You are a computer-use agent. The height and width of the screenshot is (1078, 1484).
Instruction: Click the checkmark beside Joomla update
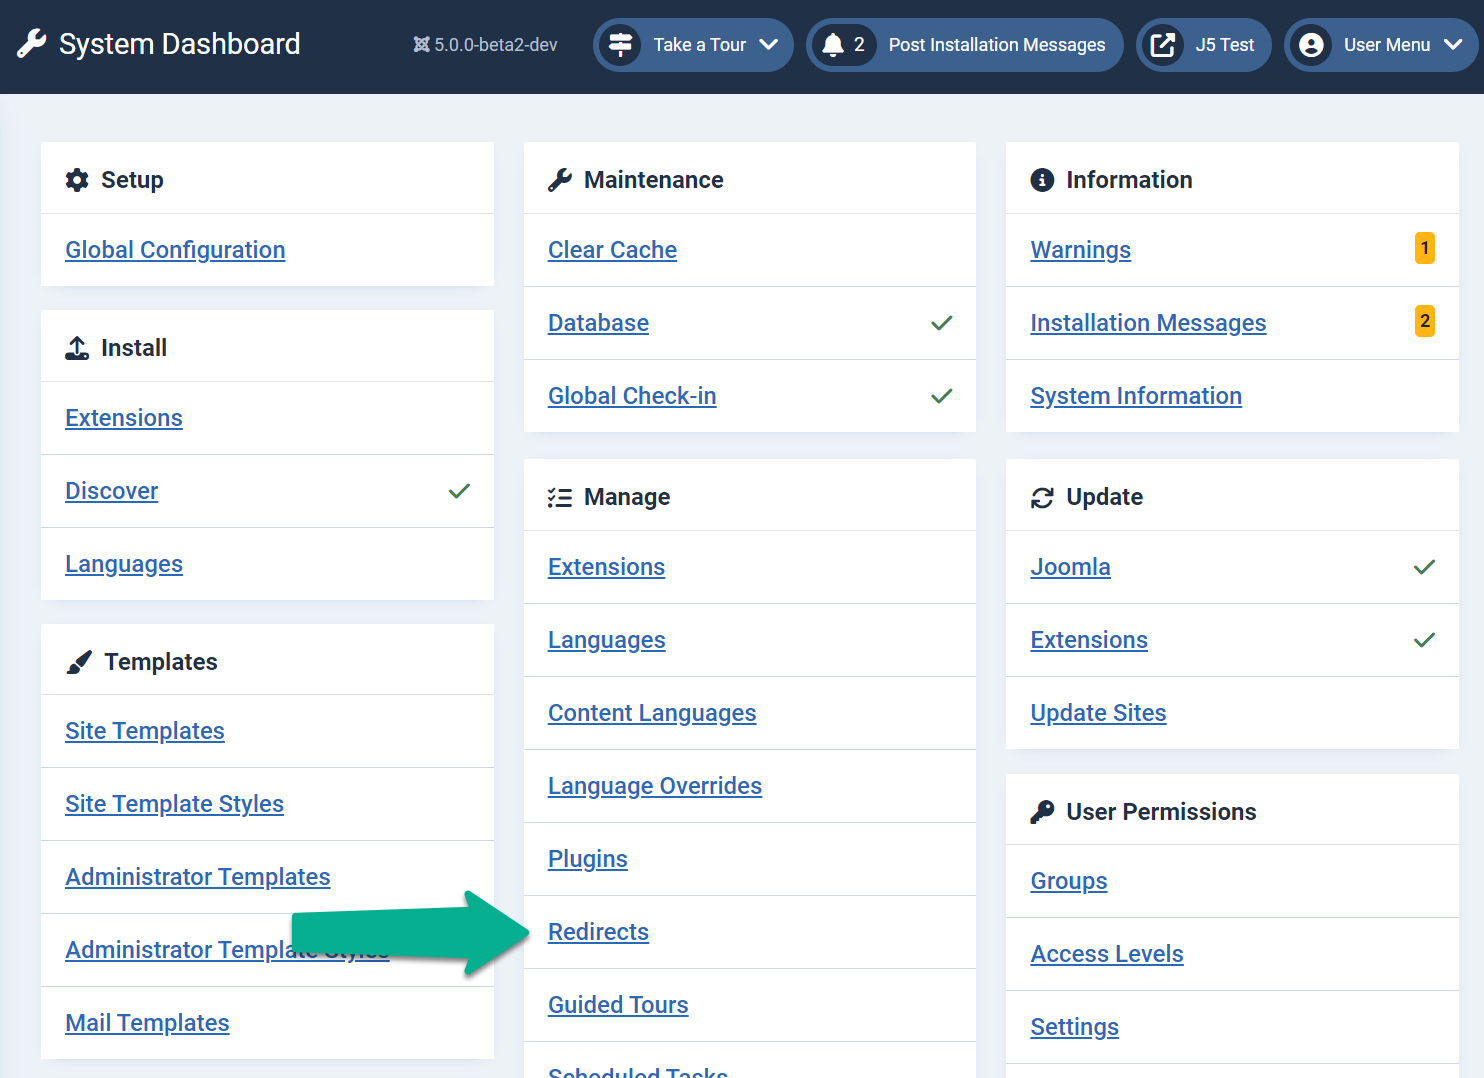pyautogui.click(x=1425, y=567)
